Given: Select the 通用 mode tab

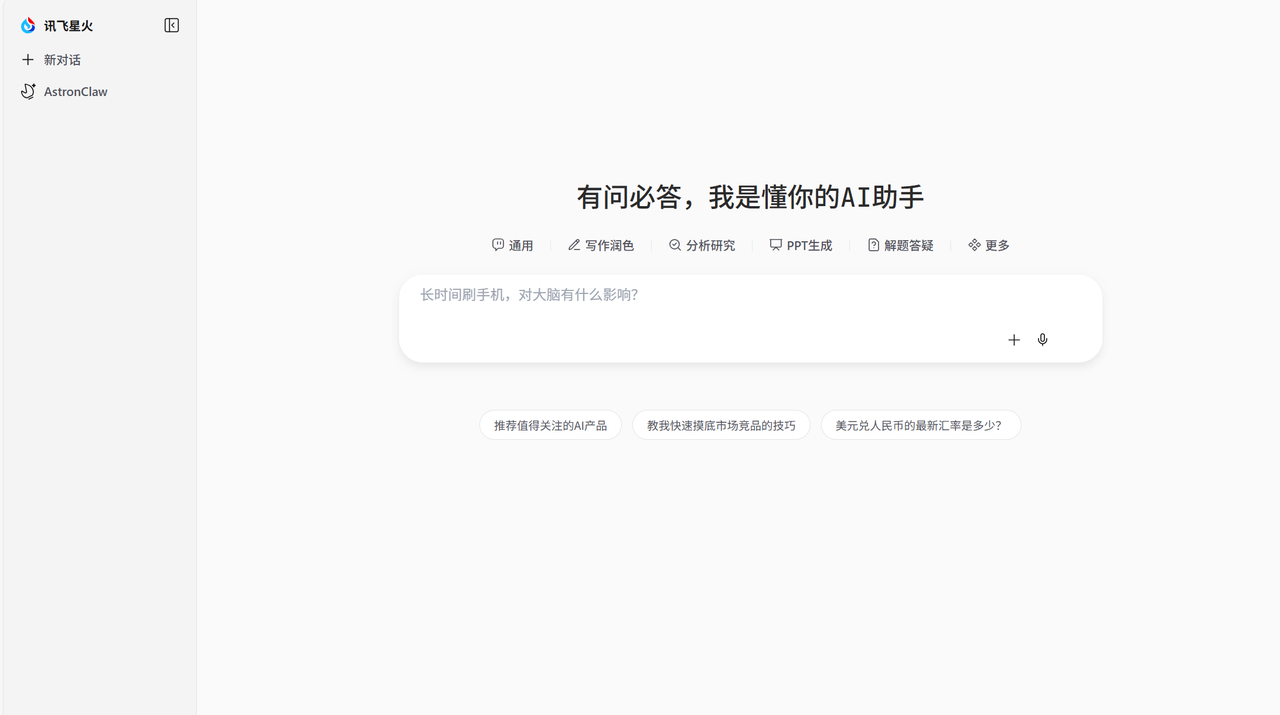Looking at the screenshot, I should click(513, 245).
